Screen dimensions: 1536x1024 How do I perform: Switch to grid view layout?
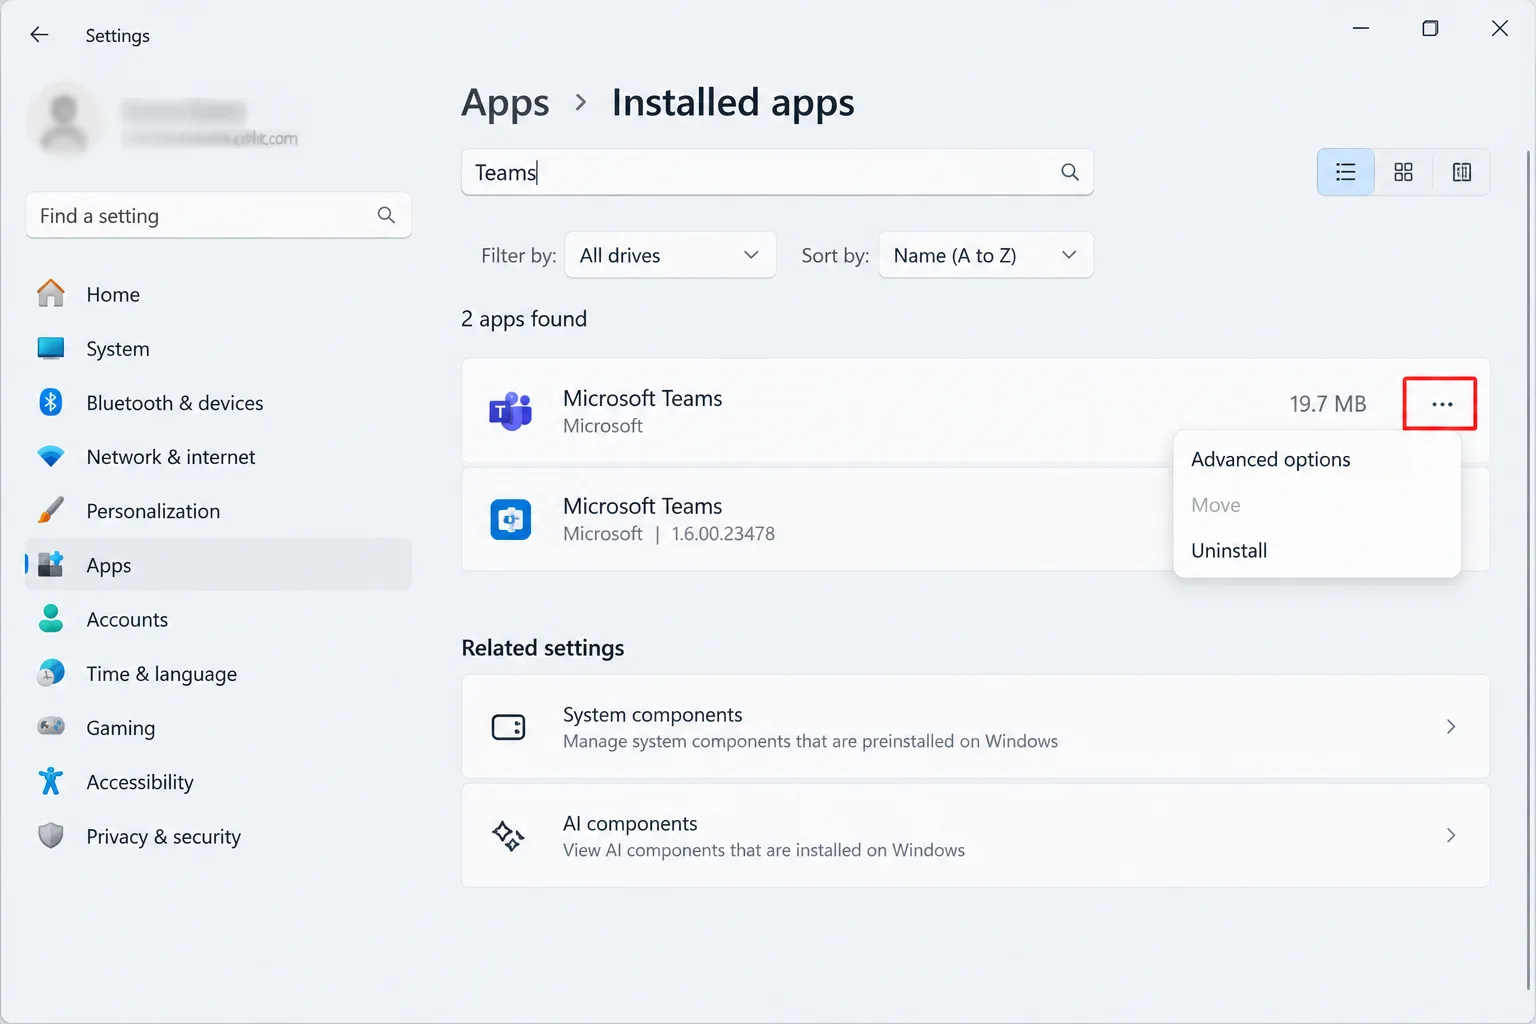(1403, 172)
